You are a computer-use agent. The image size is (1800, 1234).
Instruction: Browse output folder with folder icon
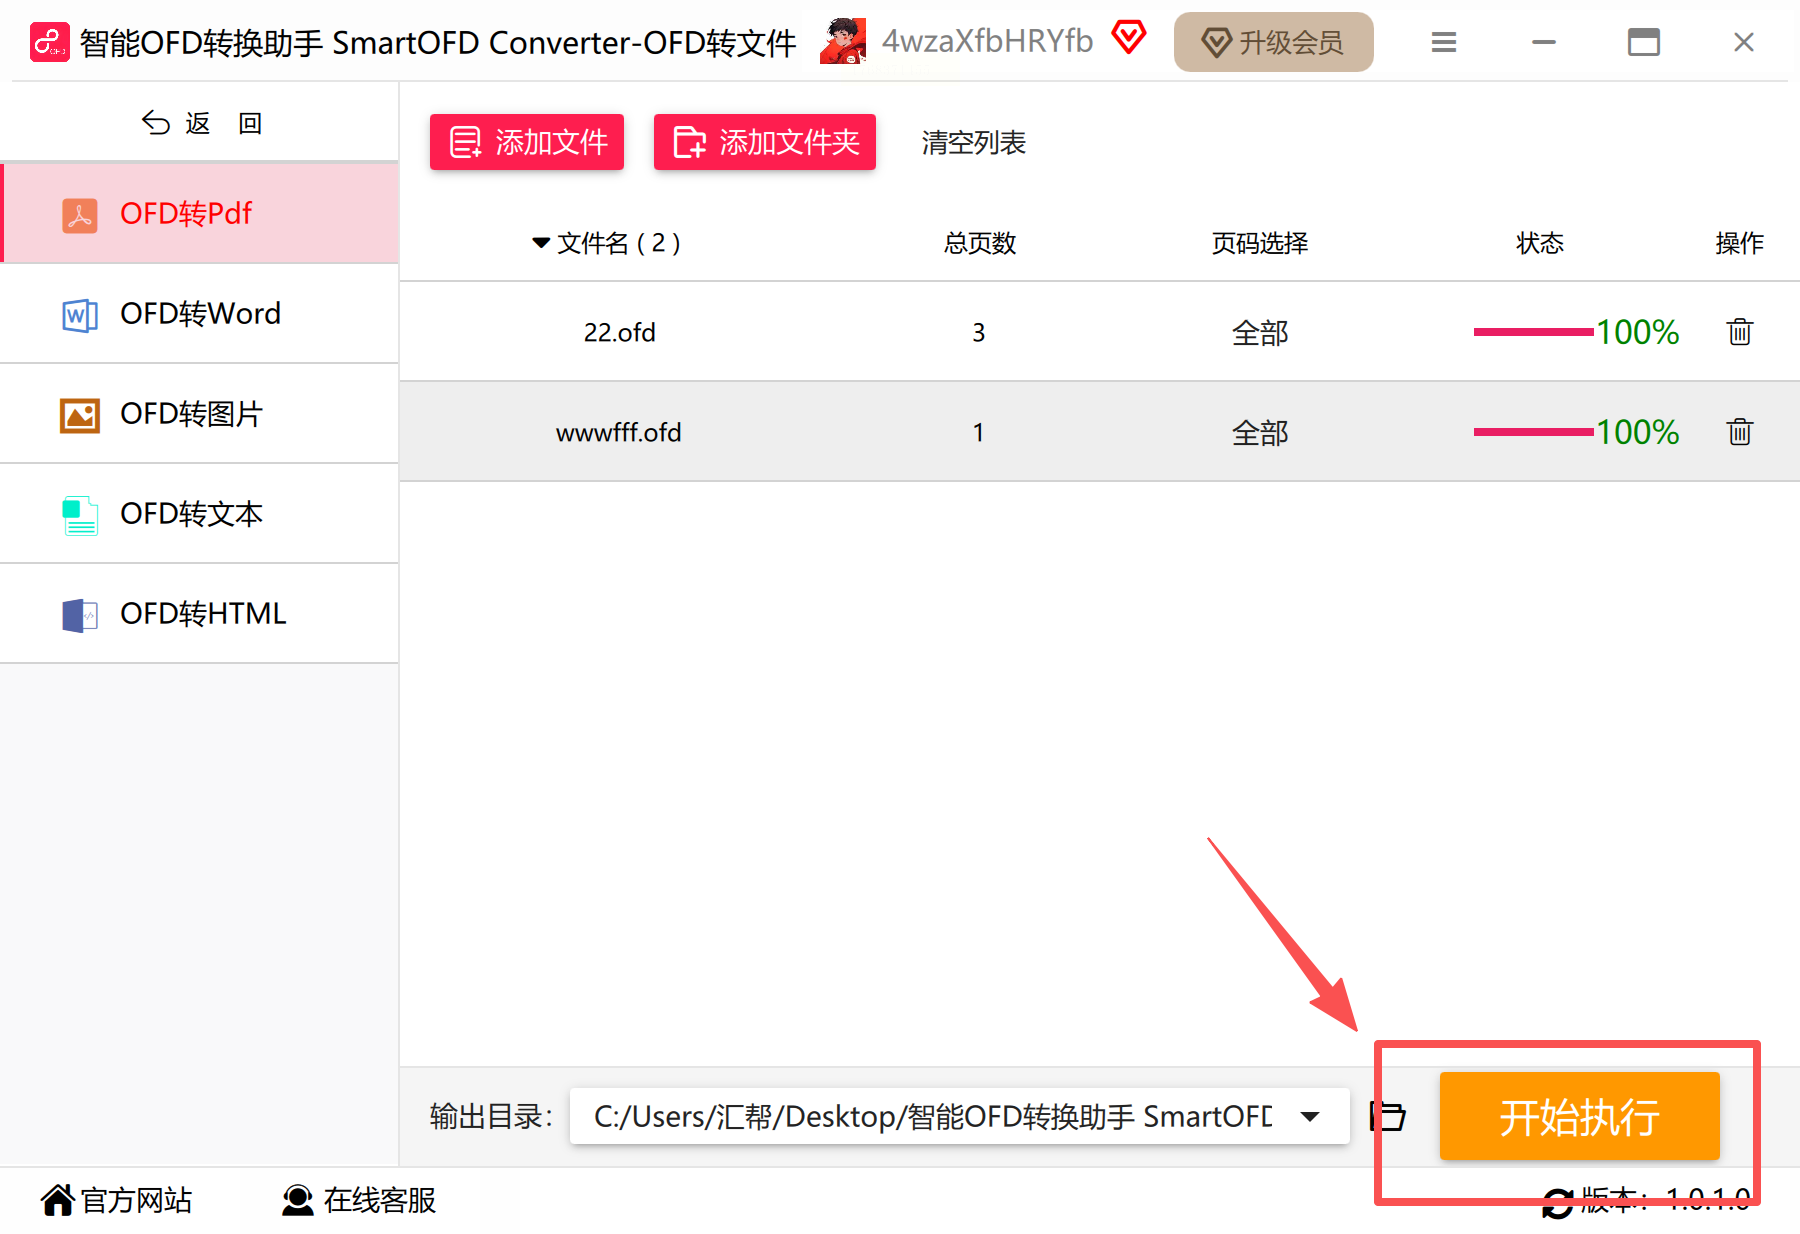click(1388, 1116)
